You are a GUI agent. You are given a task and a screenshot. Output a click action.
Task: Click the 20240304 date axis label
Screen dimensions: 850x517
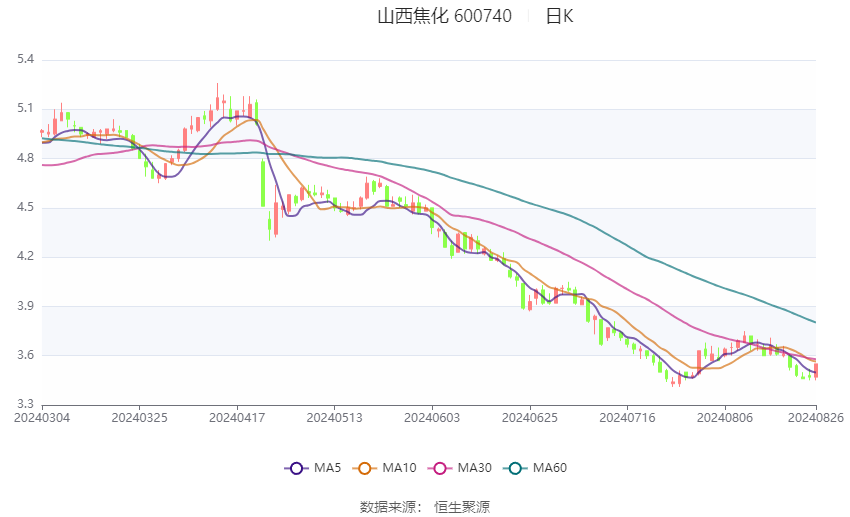42,418
